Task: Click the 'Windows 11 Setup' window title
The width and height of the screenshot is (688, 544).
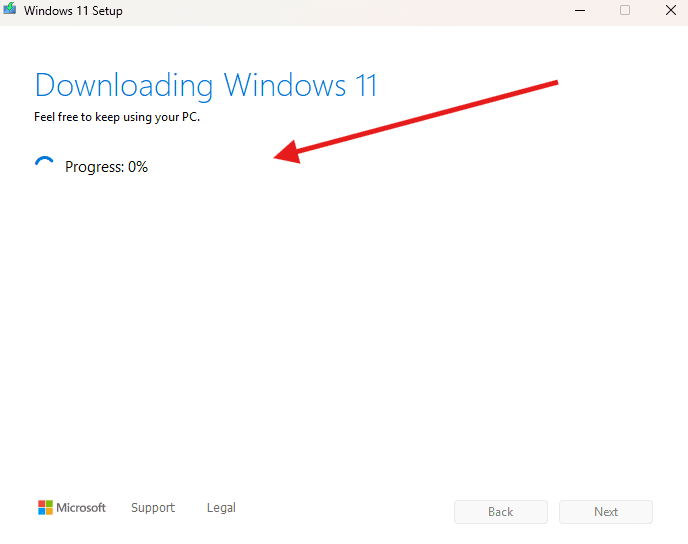Action: pyautogui.click(x=73, y=11)
